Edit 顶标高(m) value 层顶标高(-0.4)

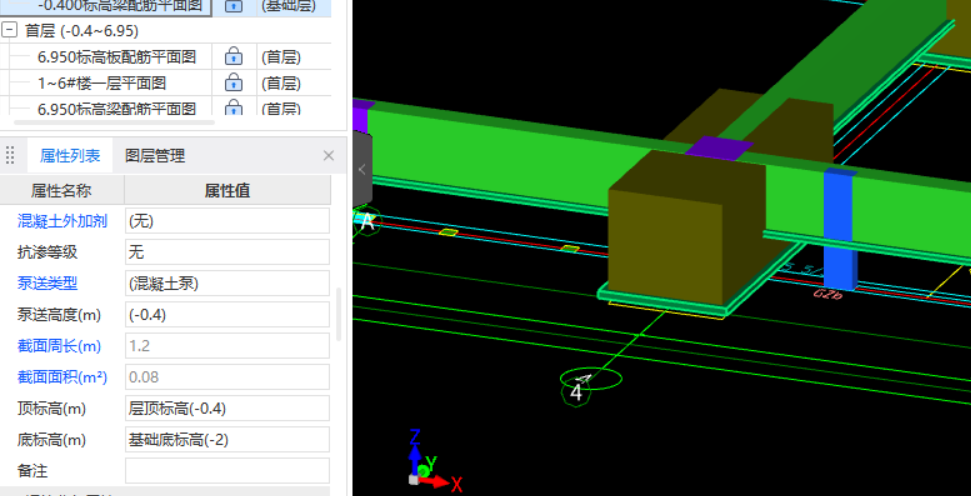(x=227, y=409)
